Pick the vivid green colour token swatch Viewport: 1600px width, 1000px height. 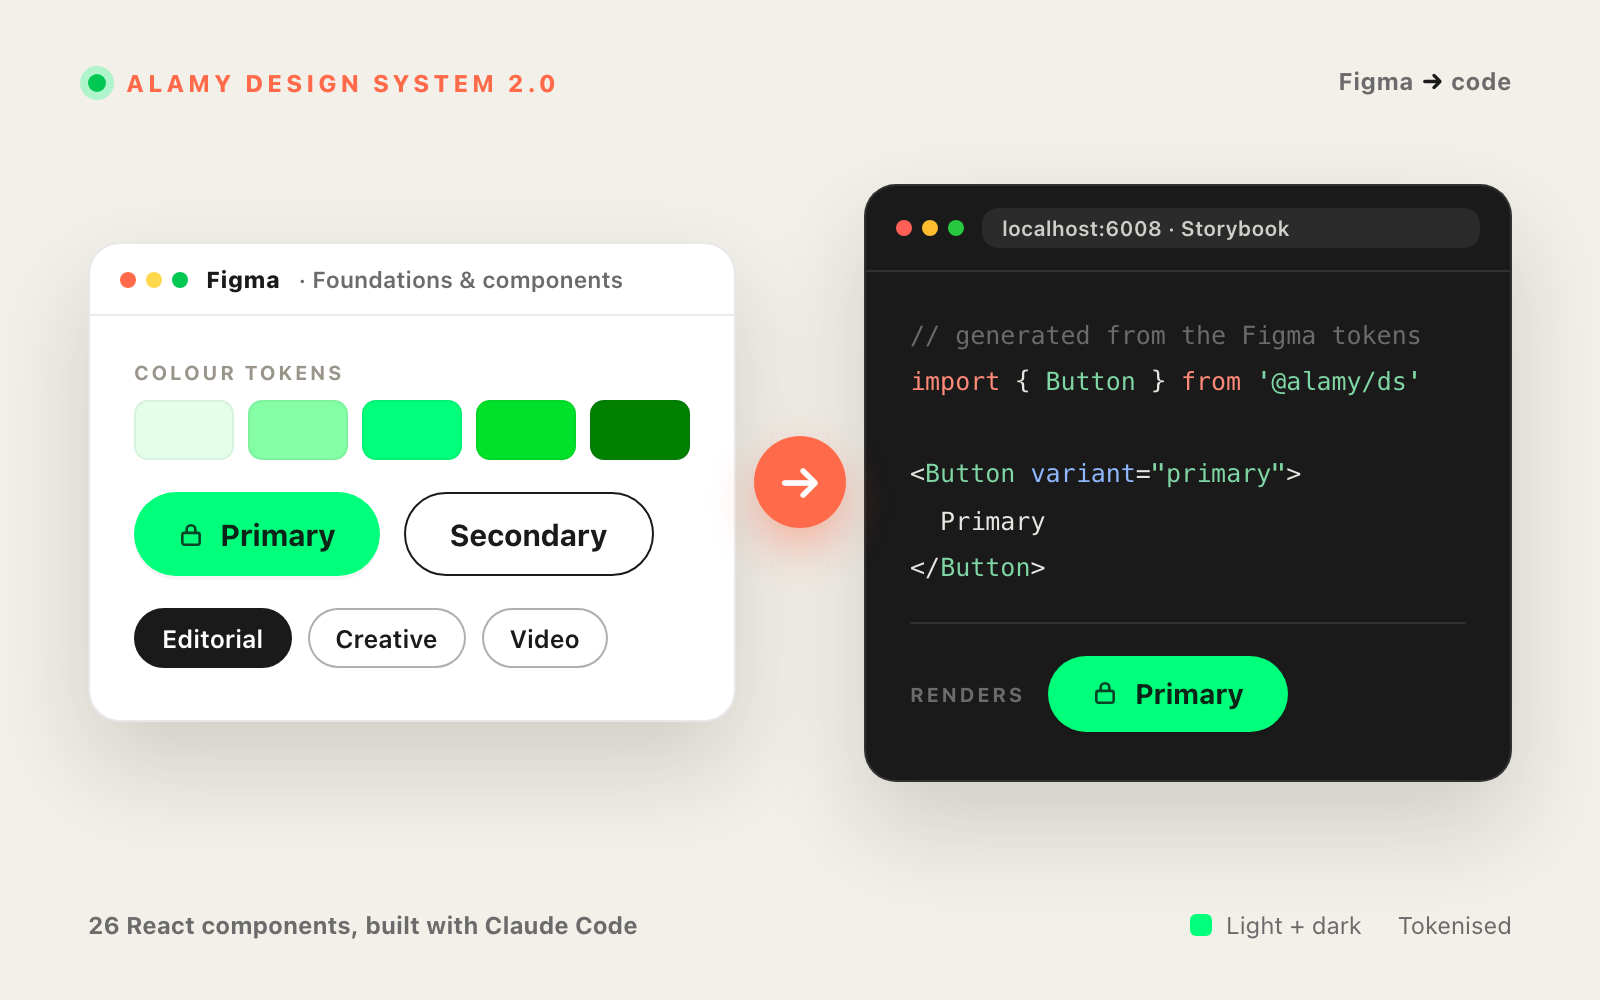coord(526,430)
